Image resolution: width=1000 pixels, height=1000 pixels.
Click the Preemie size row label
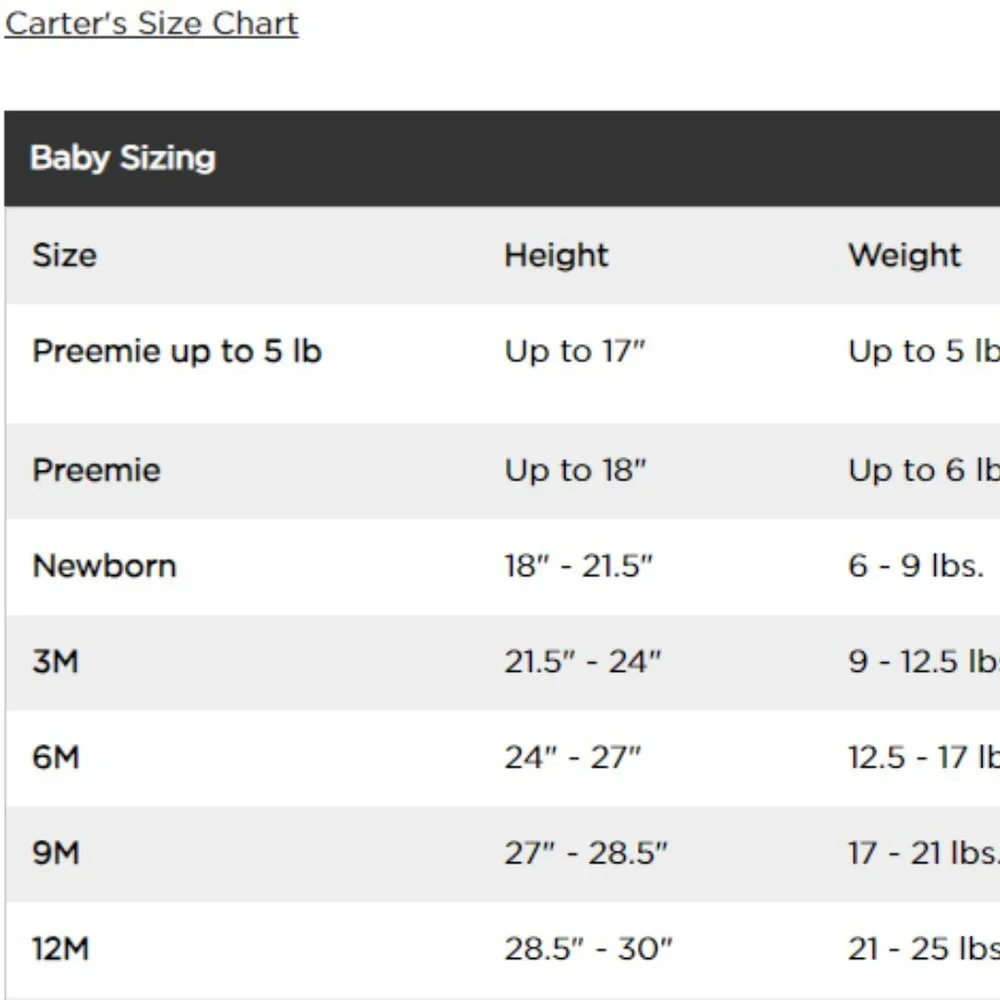(x=96, y=470)
